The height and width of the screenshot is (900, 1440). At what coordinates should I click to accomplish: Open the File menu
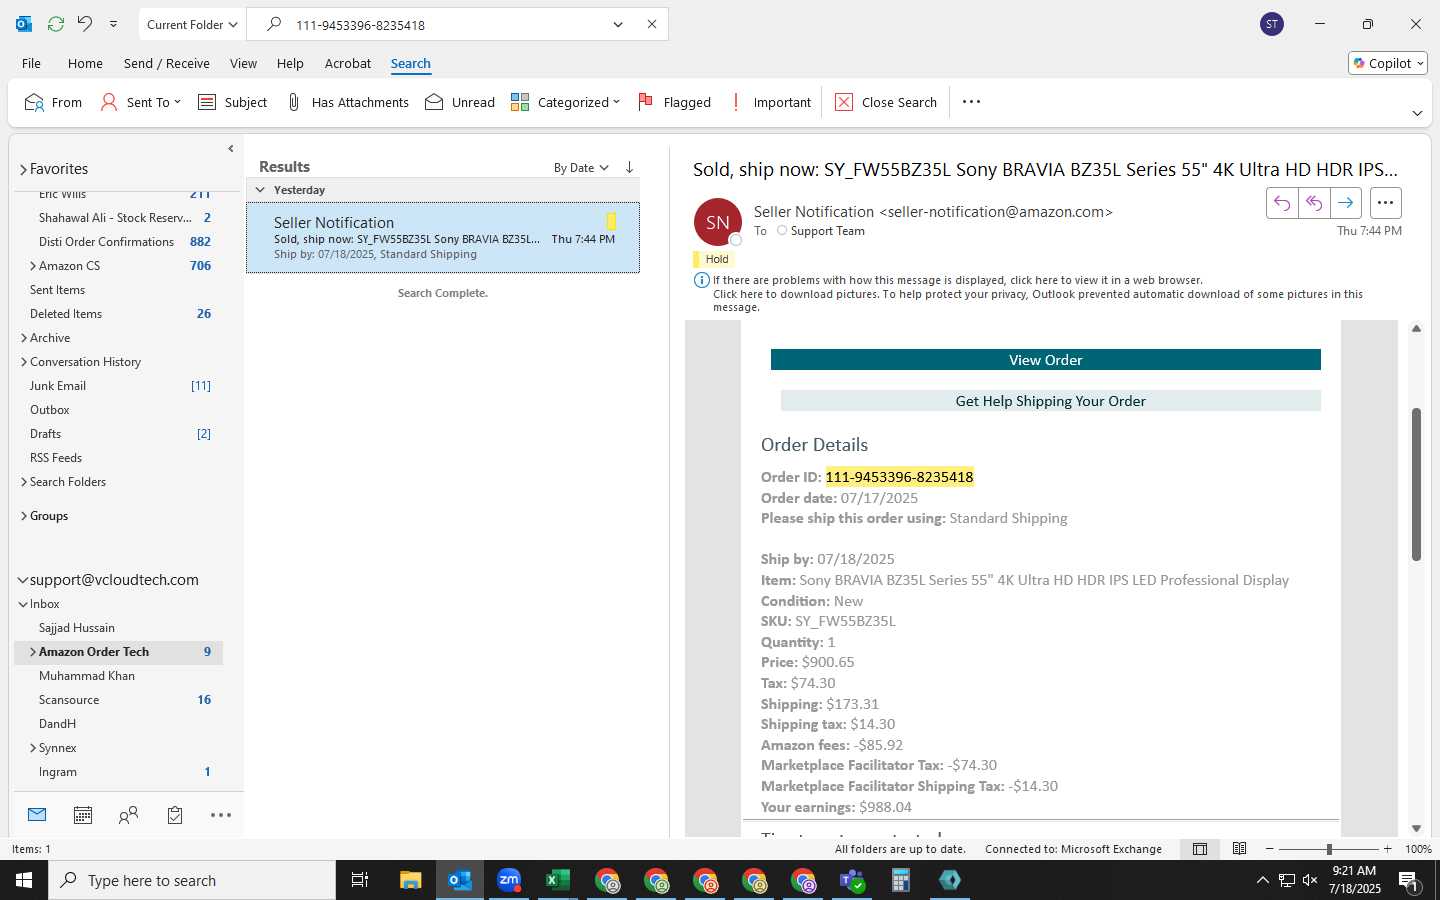pyautogui.click(x=31, y=63)
